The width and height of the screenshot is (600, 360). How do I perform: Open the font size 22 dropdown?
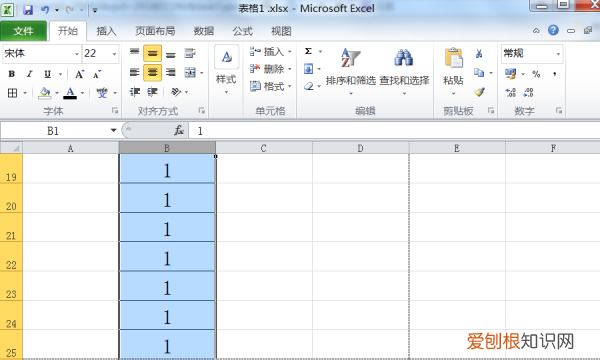[x=114, y=54]
